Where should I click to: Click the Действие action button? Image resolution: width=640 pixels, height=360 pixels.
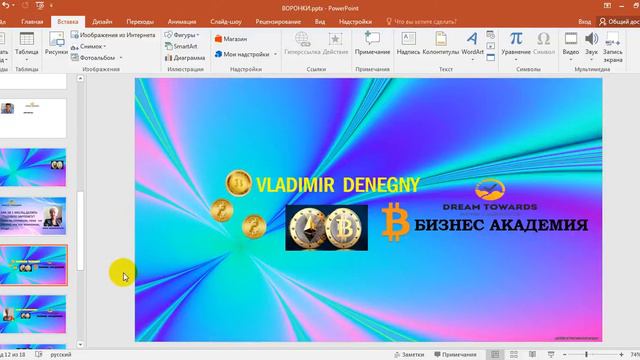coord(335,43)
